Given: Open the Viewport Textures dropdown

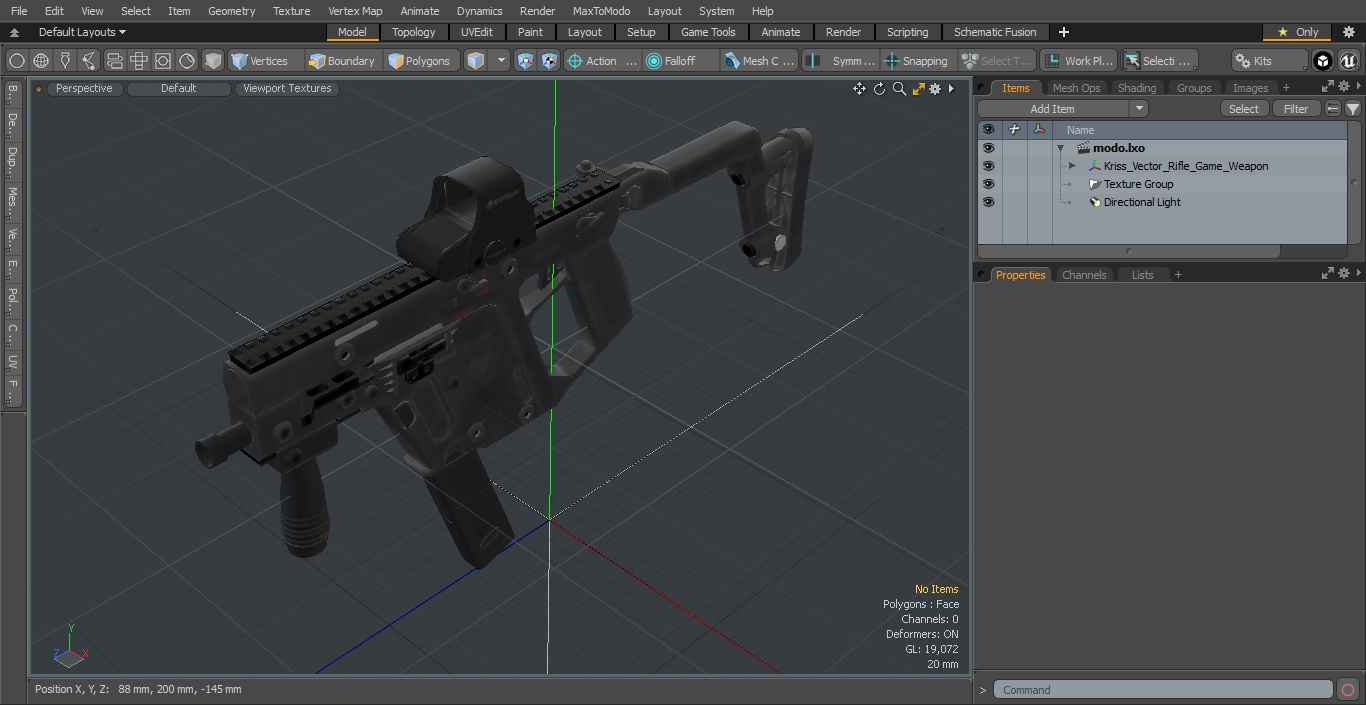Looking at the screenshot, I should pos(287,89).
